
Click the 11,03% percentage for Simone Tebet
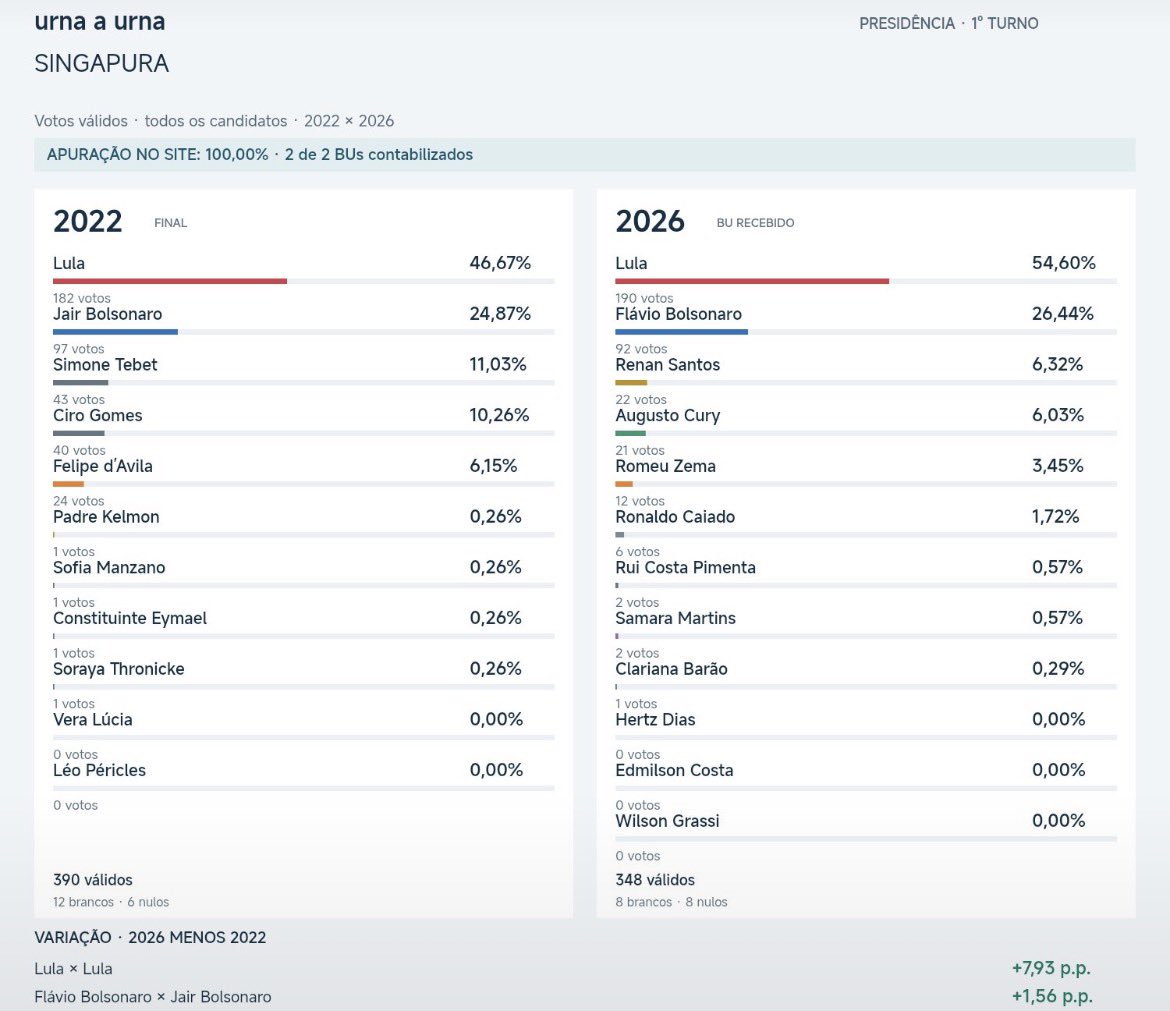(498, 365)
